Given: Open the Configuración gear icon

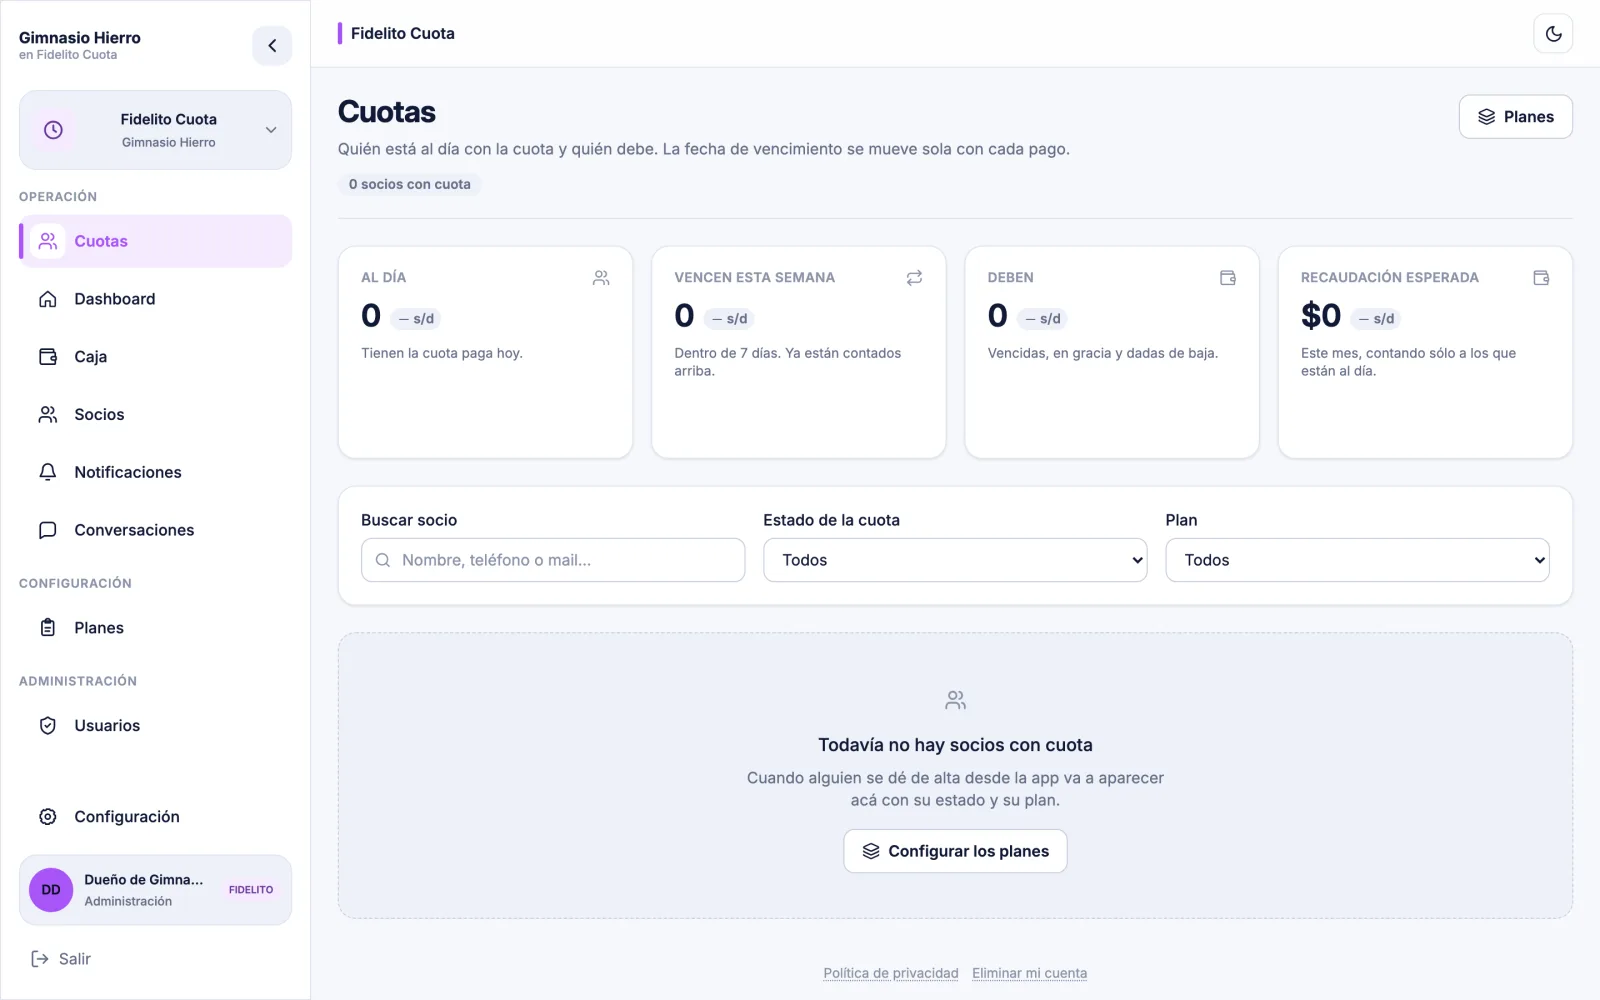Looking at the screenshot, I should tap(48, 817).
